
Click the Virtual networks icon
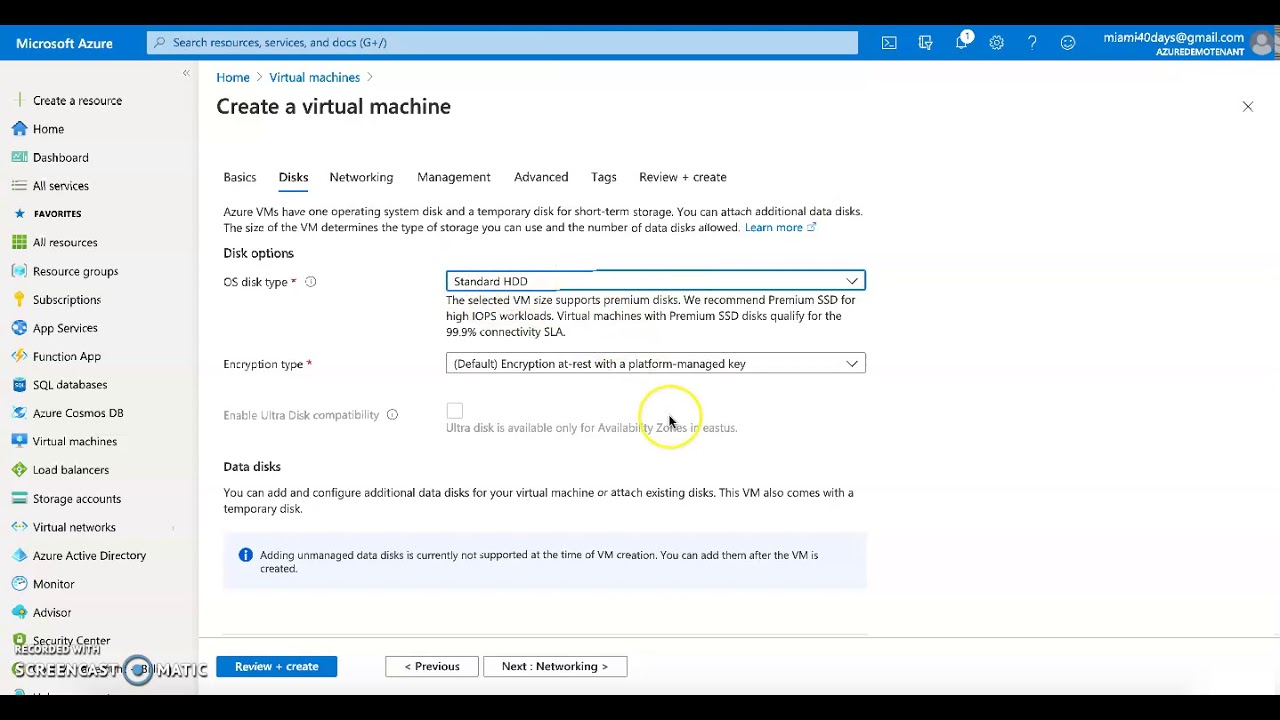tap(19, 527)
